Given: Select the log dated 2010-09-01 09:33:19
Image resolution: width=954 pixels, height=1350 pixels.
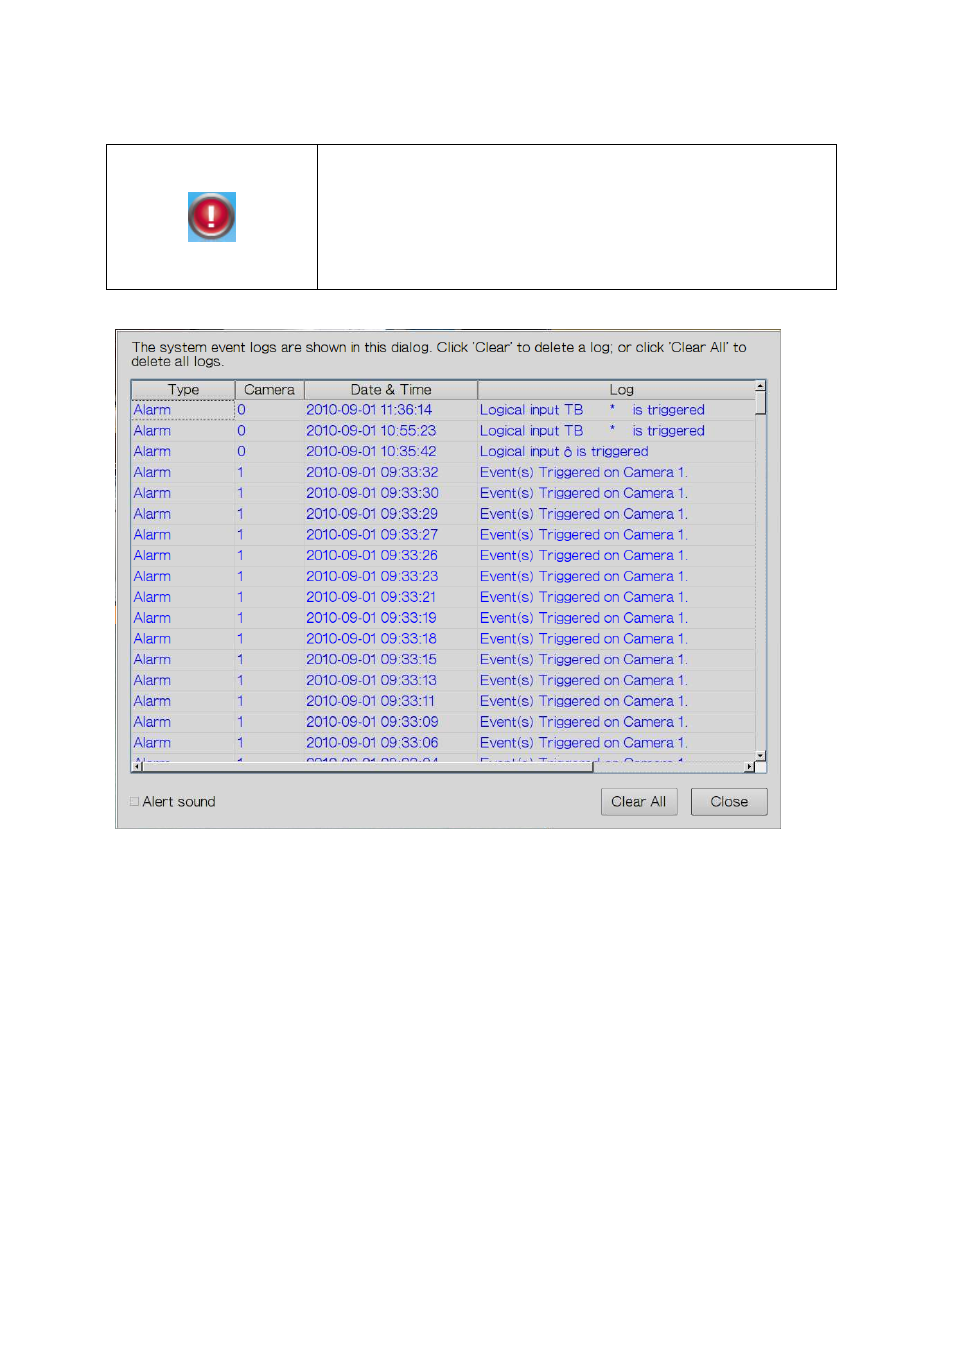Looking at the screenshot, I should [443, 618].
